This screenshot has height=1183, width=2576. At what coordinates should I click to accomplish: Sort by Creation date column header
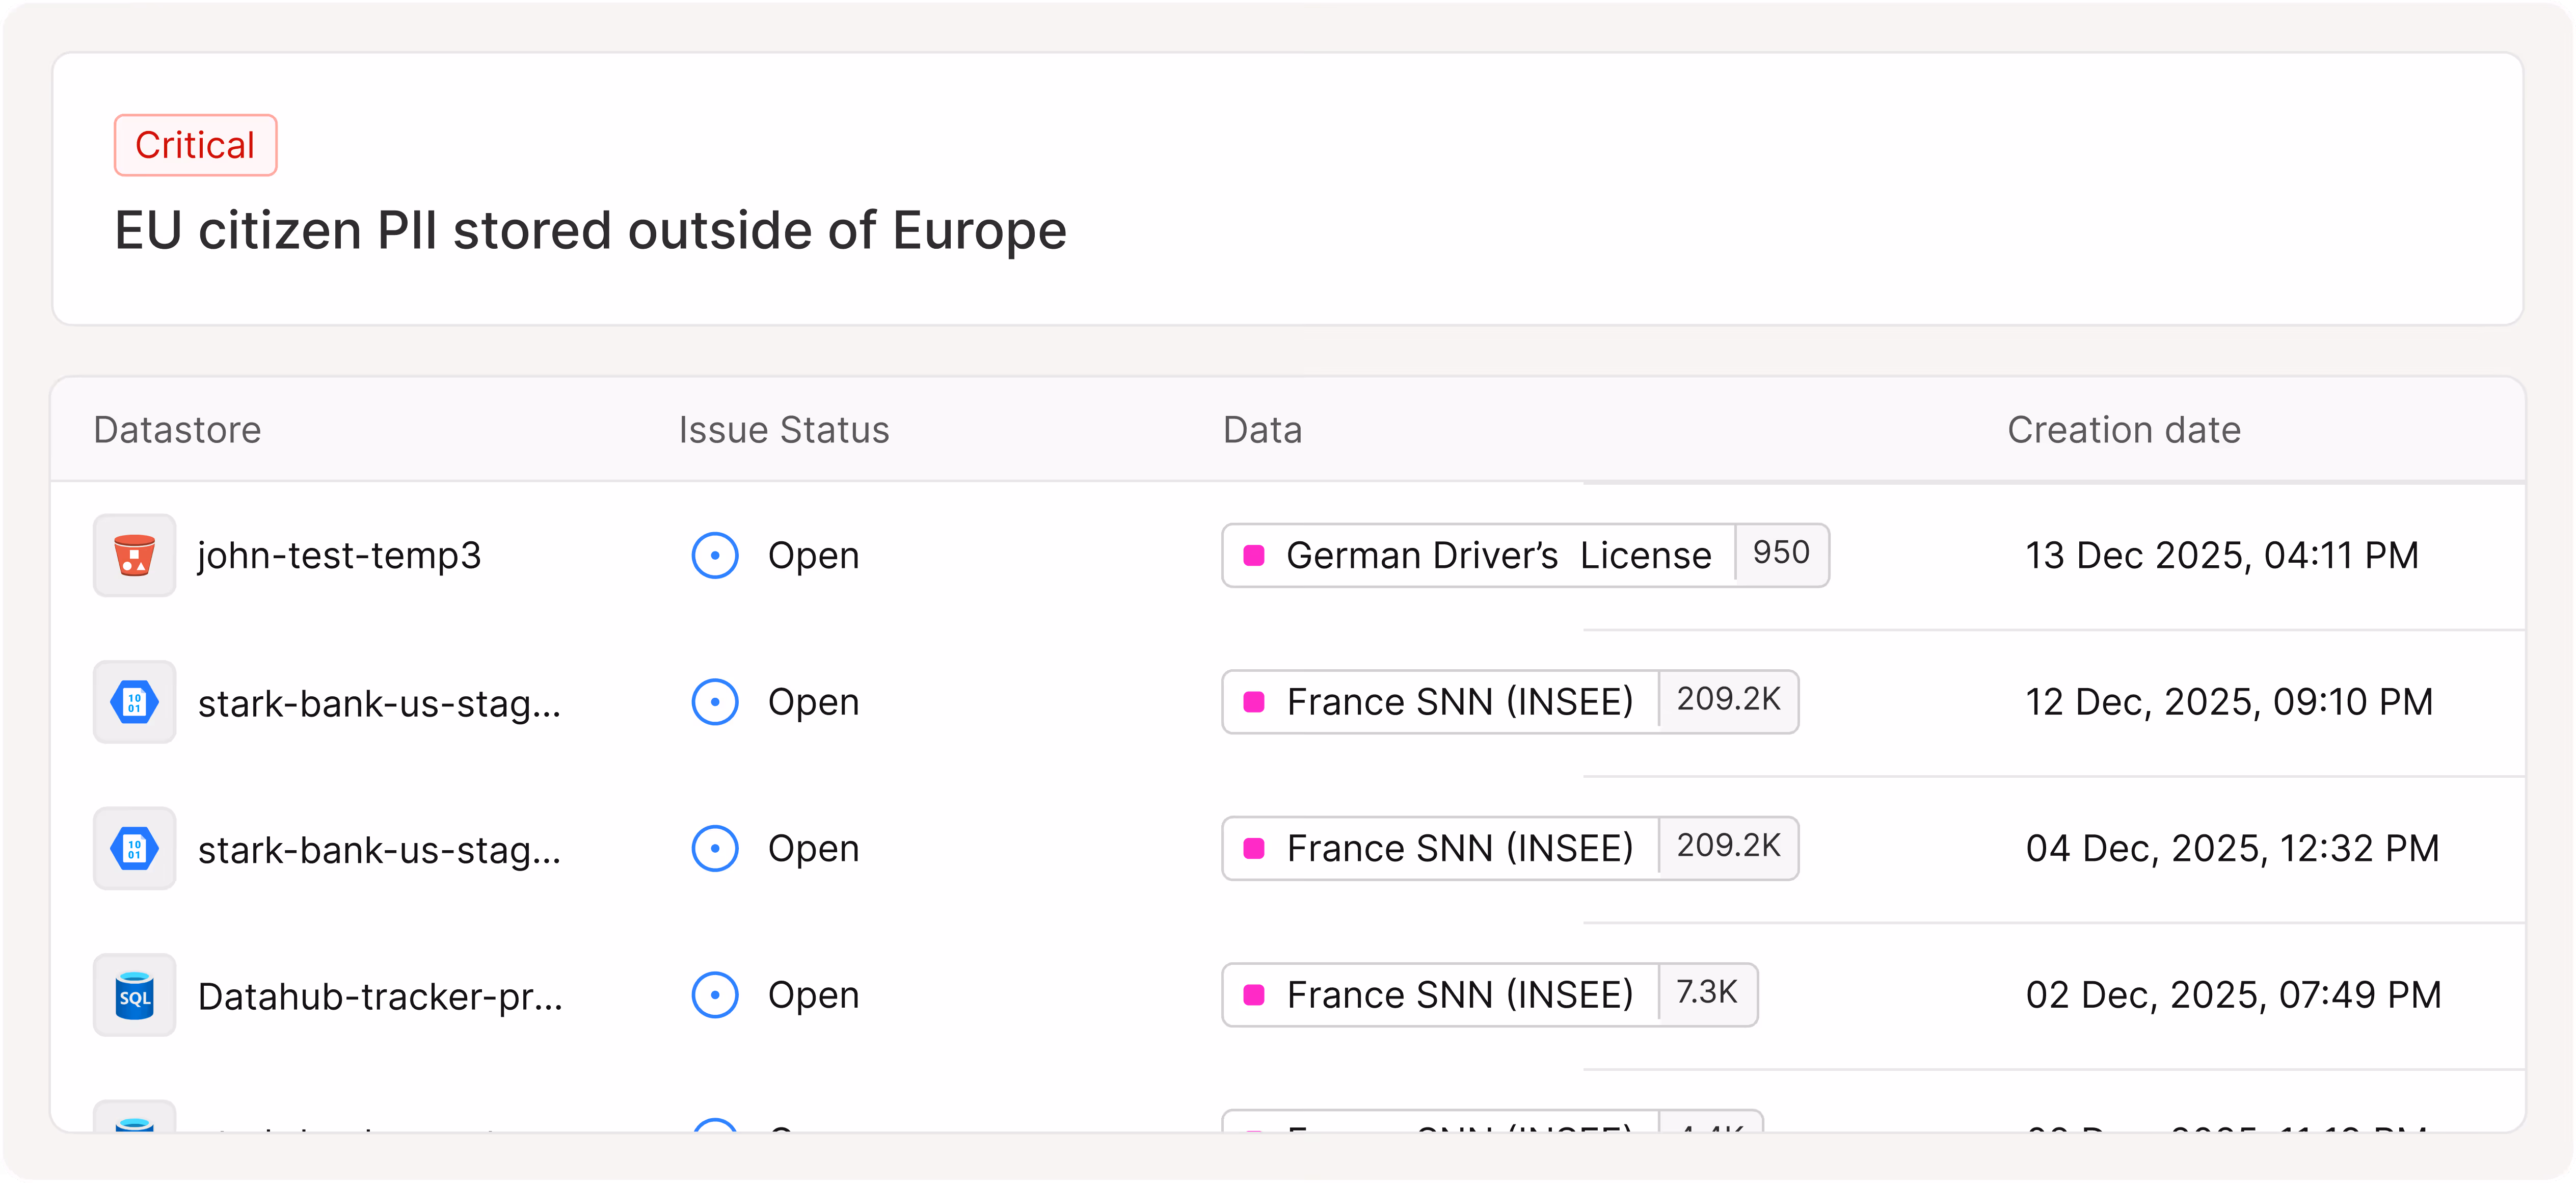click(x=2123, y=430)
